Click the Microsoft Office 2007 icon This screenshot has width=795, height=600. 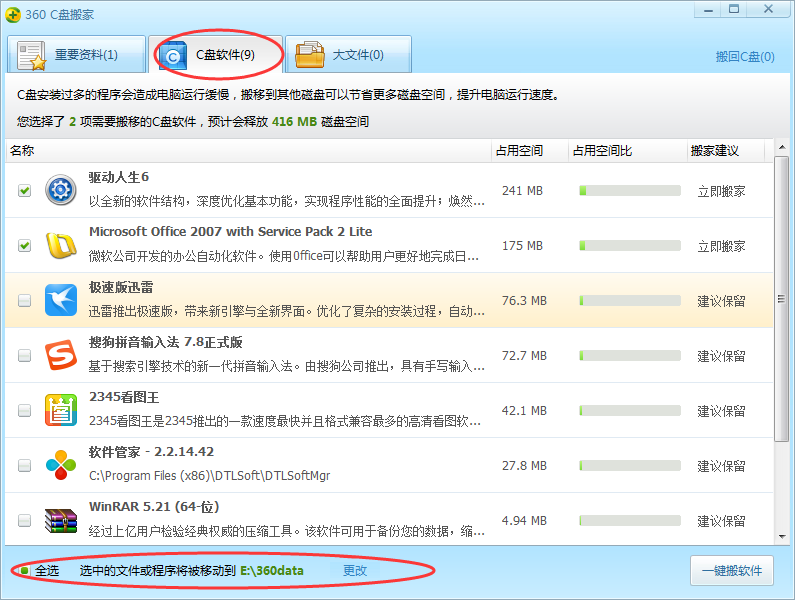pos(61,245)
